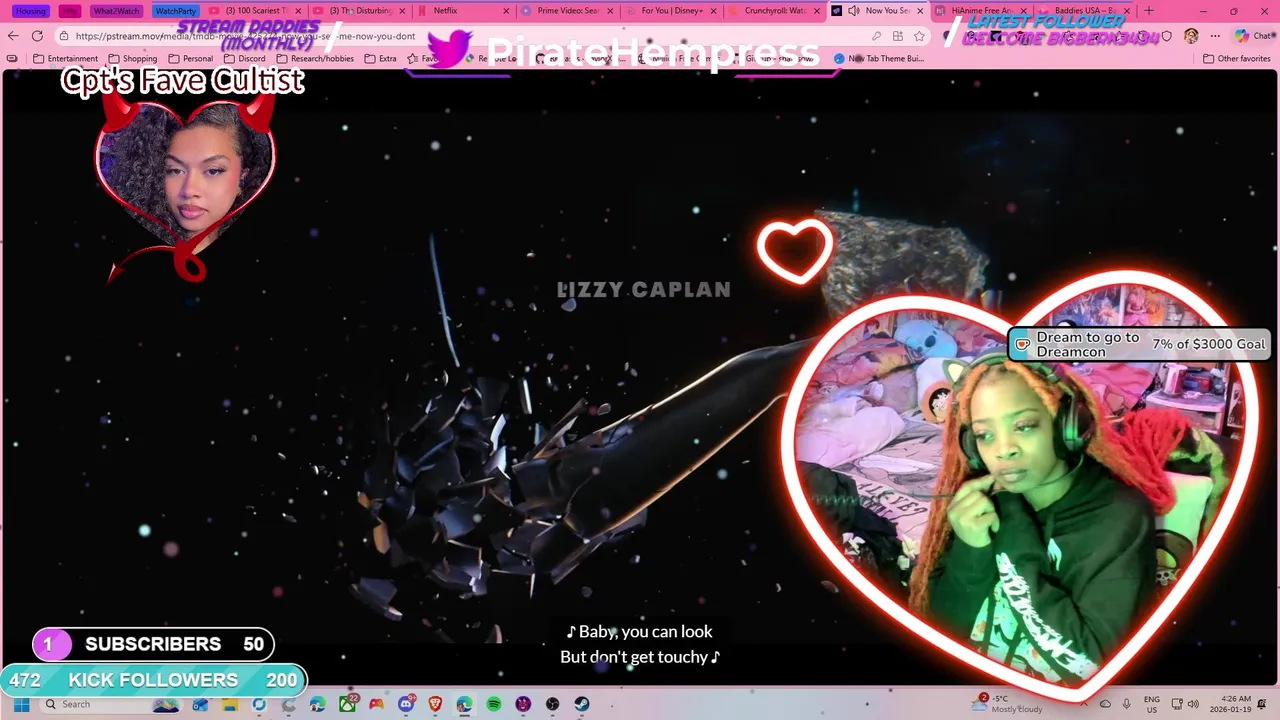Refresh the current page
Screen dimensions: 1280x720
[x=37, y=36]
